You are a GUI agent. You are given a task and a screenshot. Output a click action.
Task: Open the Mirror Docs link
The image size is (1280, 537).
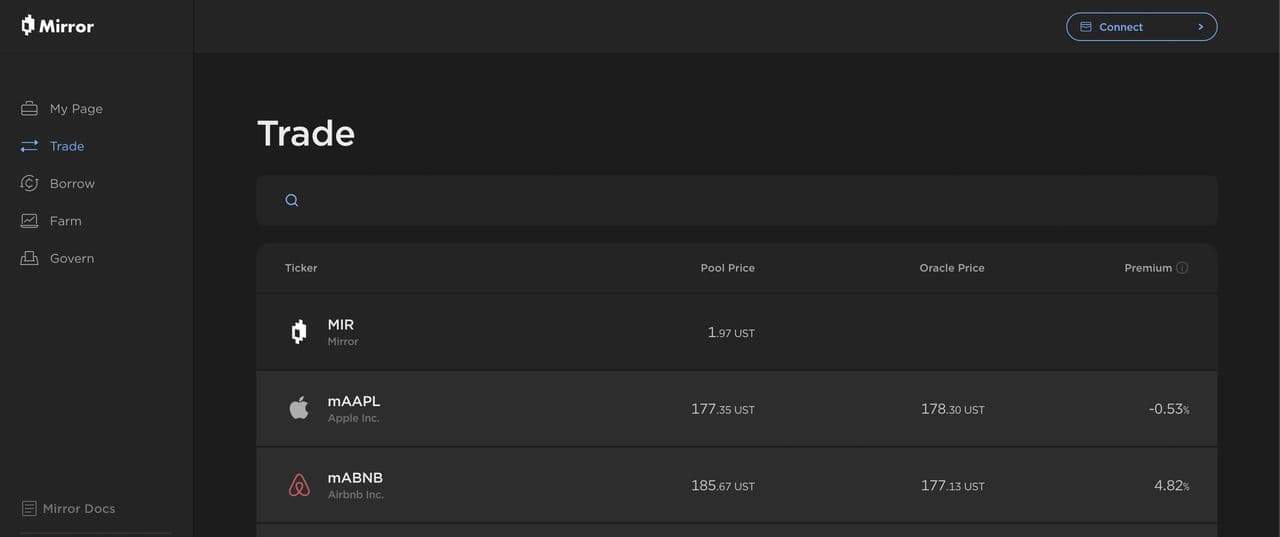[79, 509]
